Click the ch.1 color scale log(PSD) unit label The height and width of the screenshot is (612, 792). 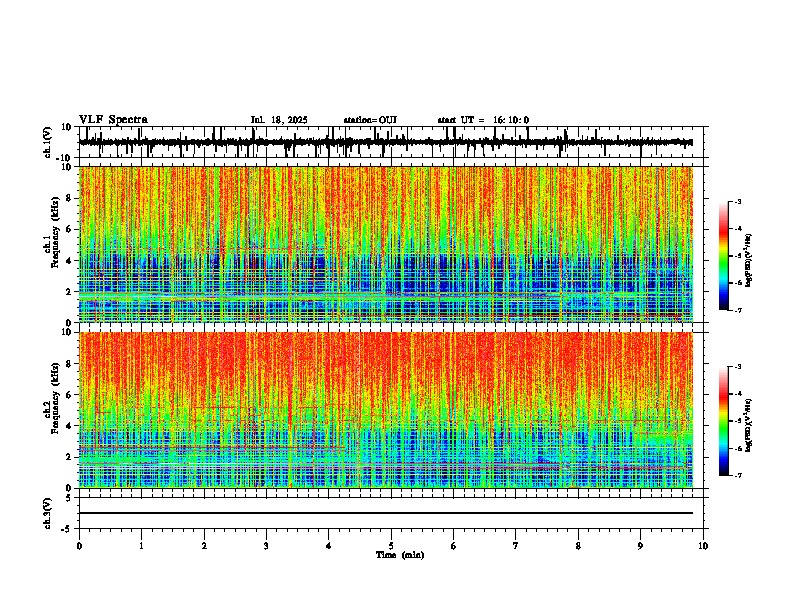pos(748,260)
